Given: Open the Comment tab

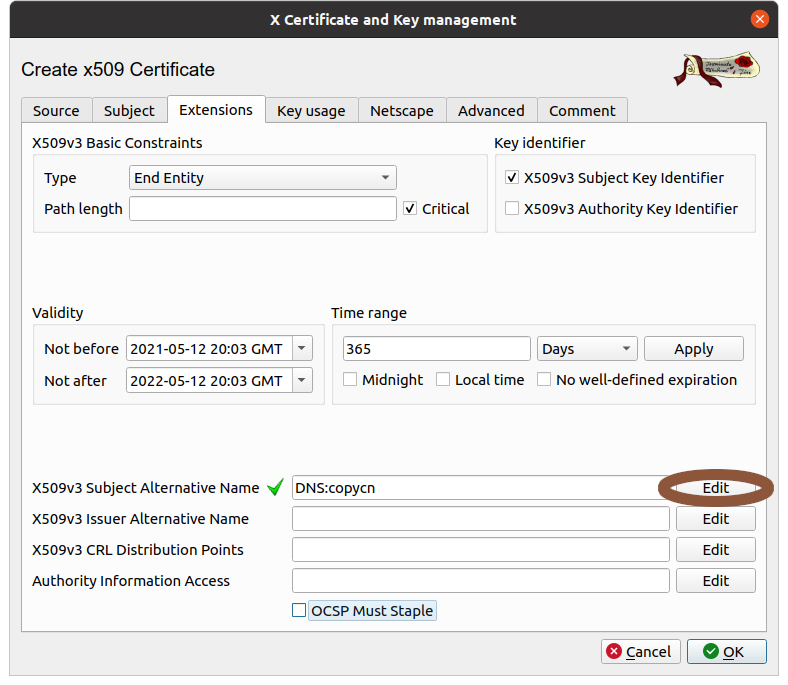Looking at the screenshot, I should pyautogui.click(x=582, y=111).
